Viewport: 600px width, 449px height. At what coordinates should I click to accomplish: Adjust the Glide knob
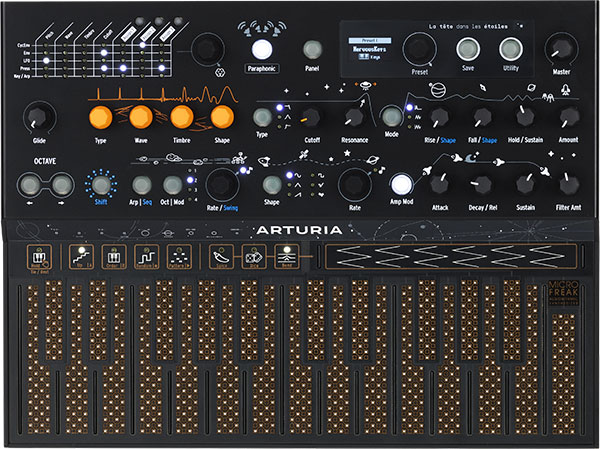39,117
